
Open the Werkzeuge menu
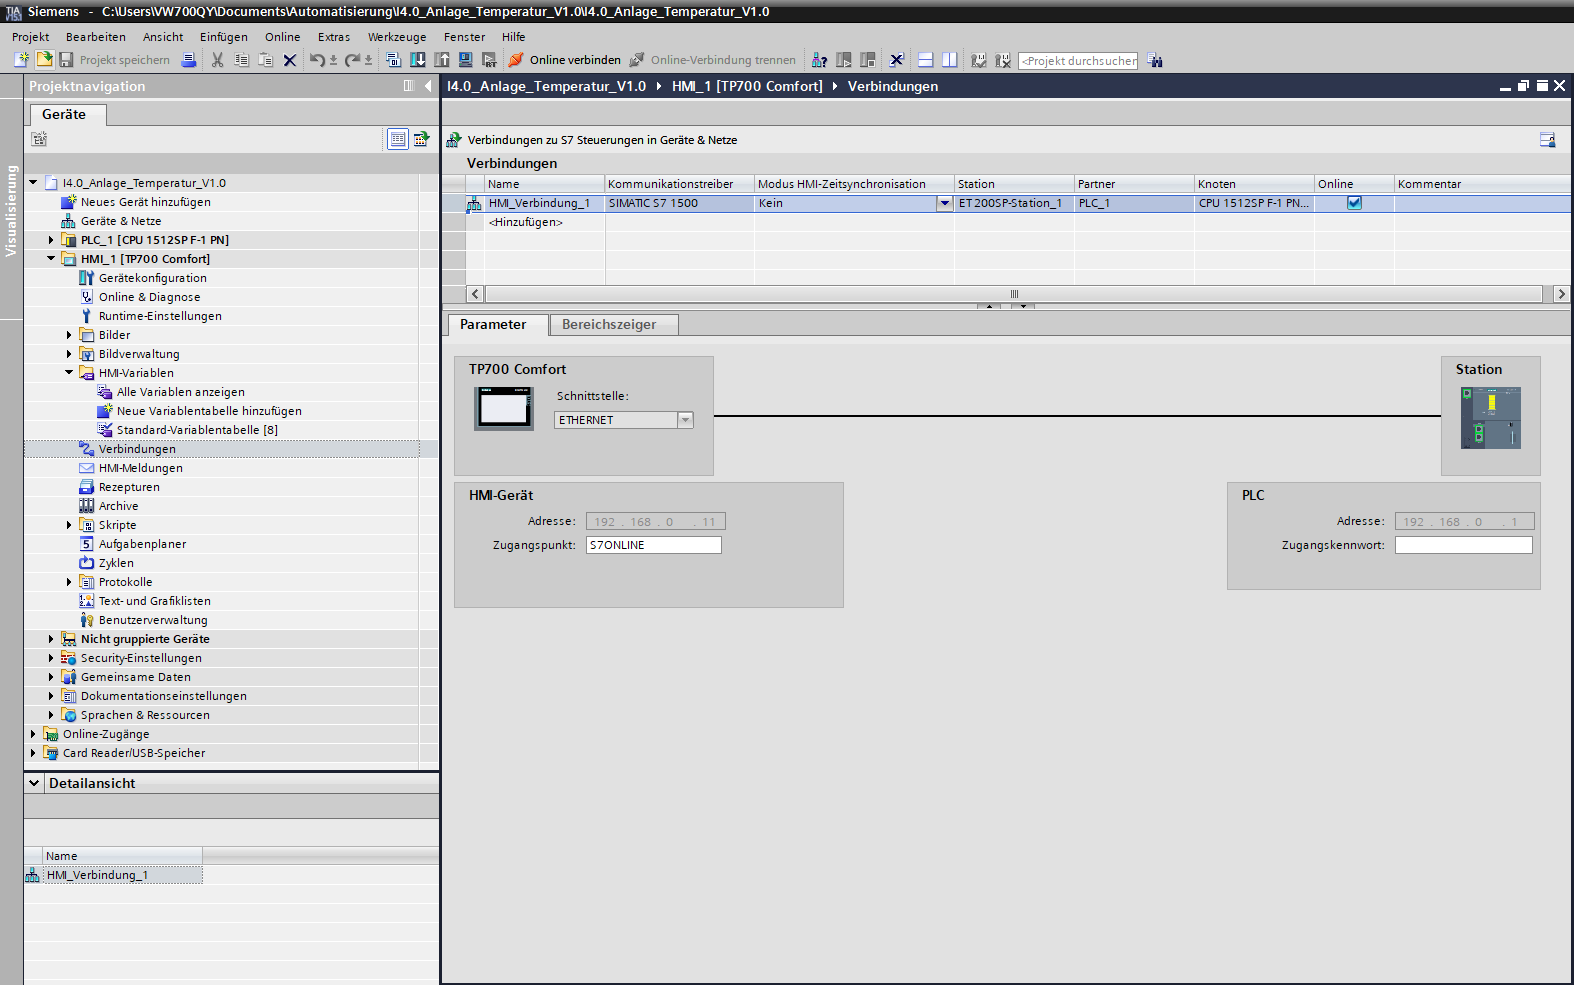click(x=396, y=37)
